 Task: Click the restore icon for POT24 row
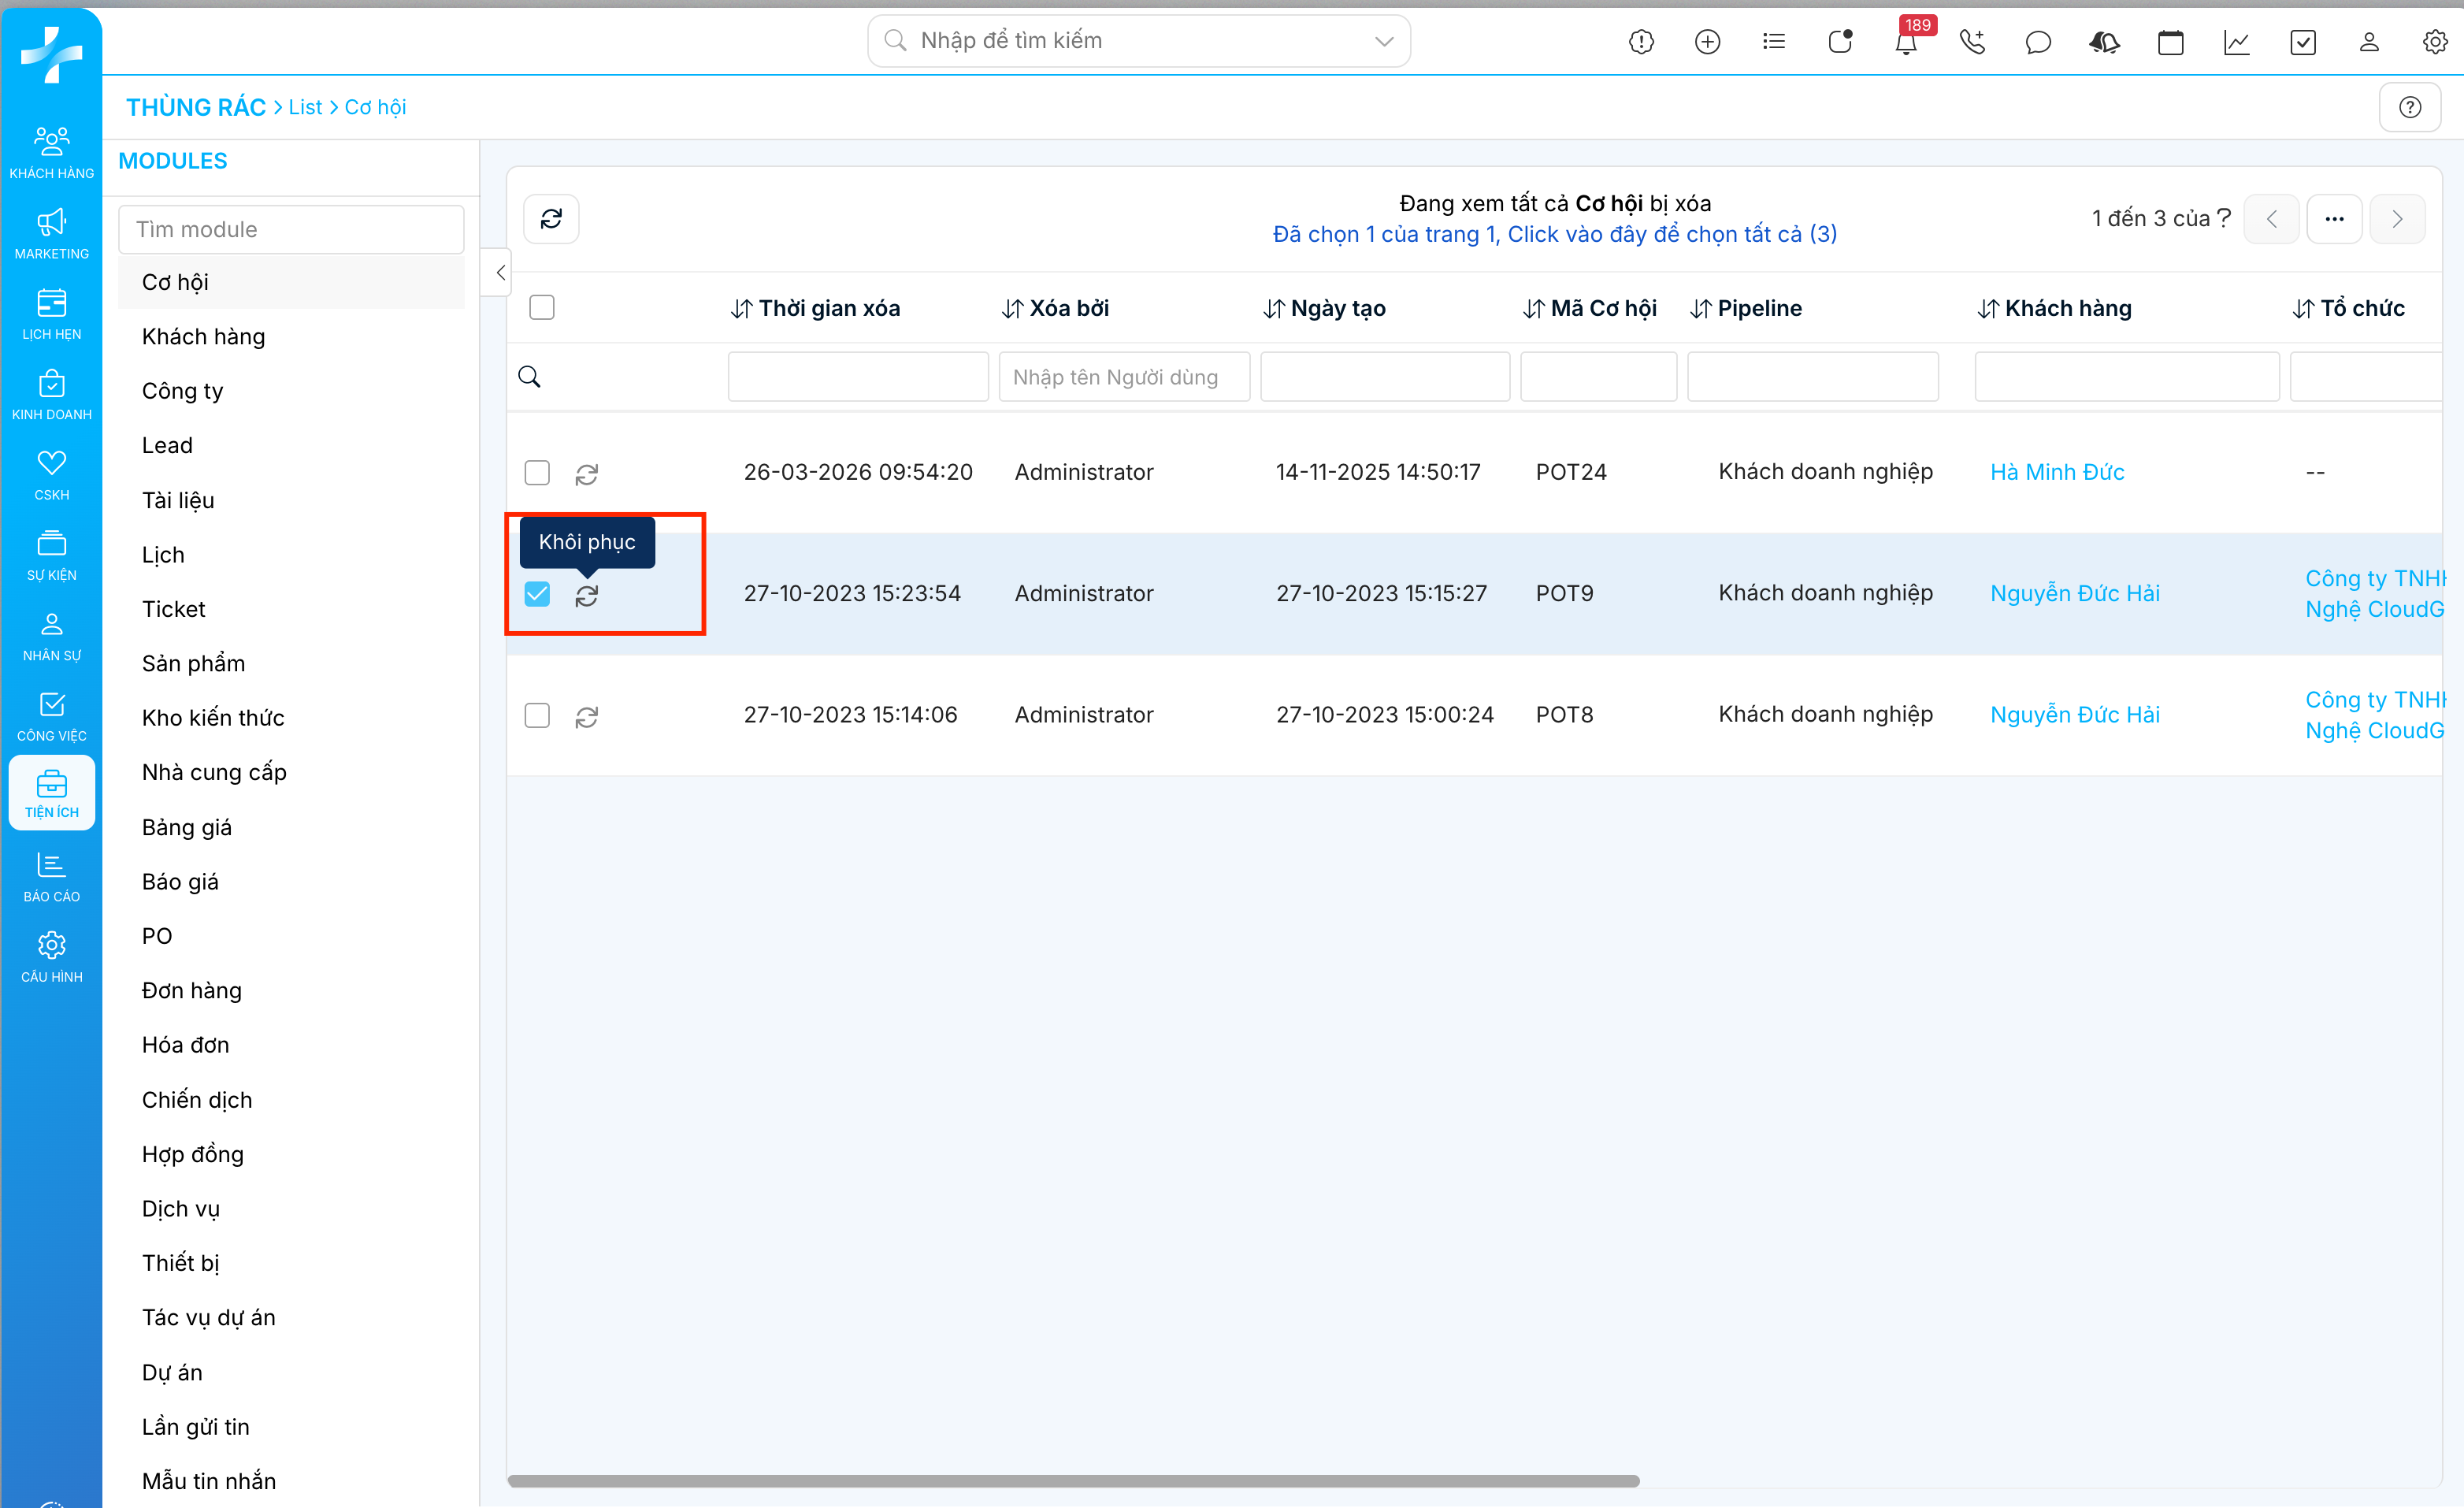[586, 474]
